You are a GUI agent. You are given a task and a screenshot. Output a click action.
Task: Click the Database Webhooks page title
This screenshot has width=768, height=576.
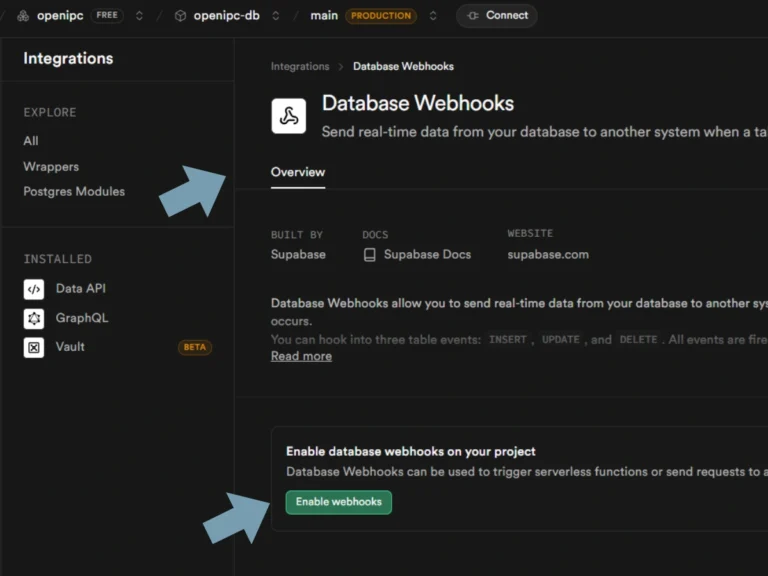pyautogui.click(x=418, y=103)
